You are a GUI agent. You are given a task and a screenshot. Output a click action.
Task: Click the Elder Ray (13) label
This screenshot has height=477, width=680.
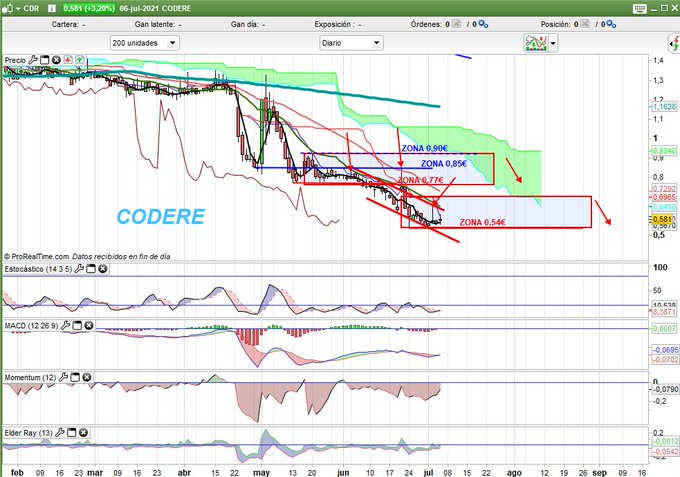coord(29,433)
